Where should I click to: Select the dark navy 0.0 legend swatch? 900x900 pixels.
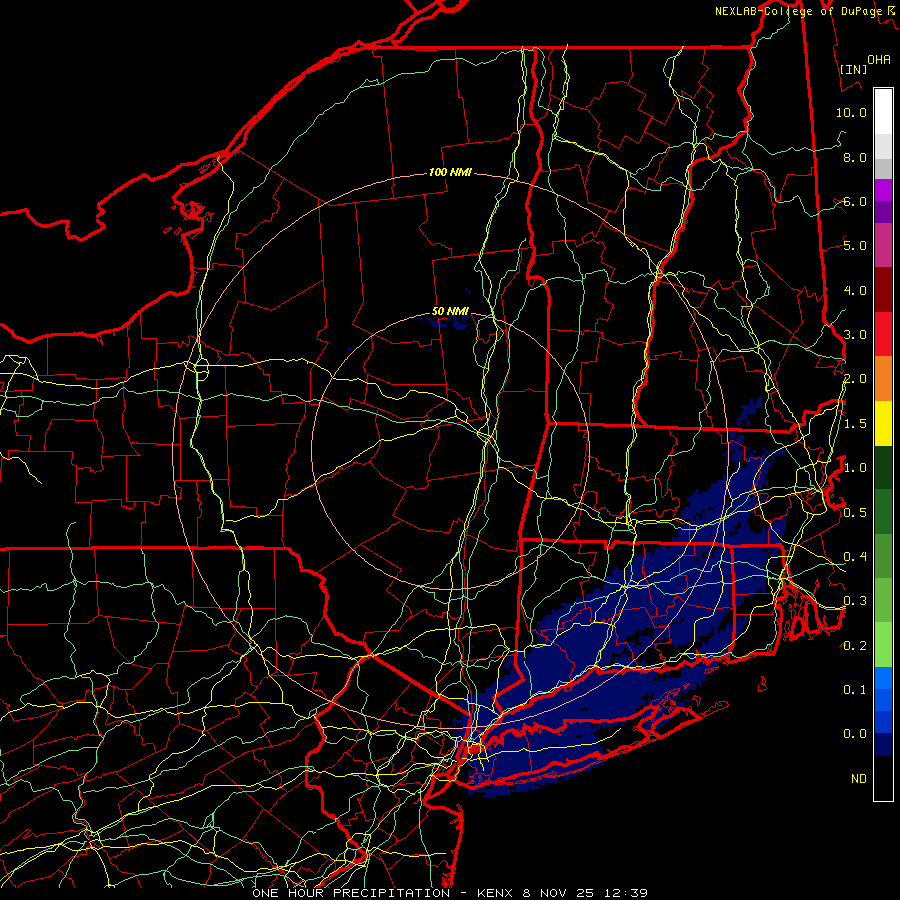883,744
